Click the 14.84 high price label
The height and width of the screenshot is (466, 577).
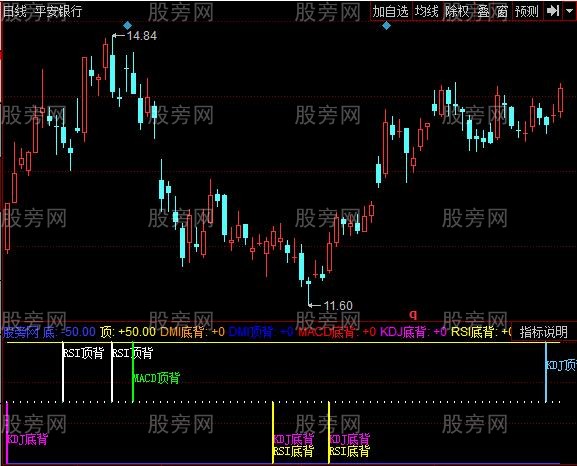point(142,36)
